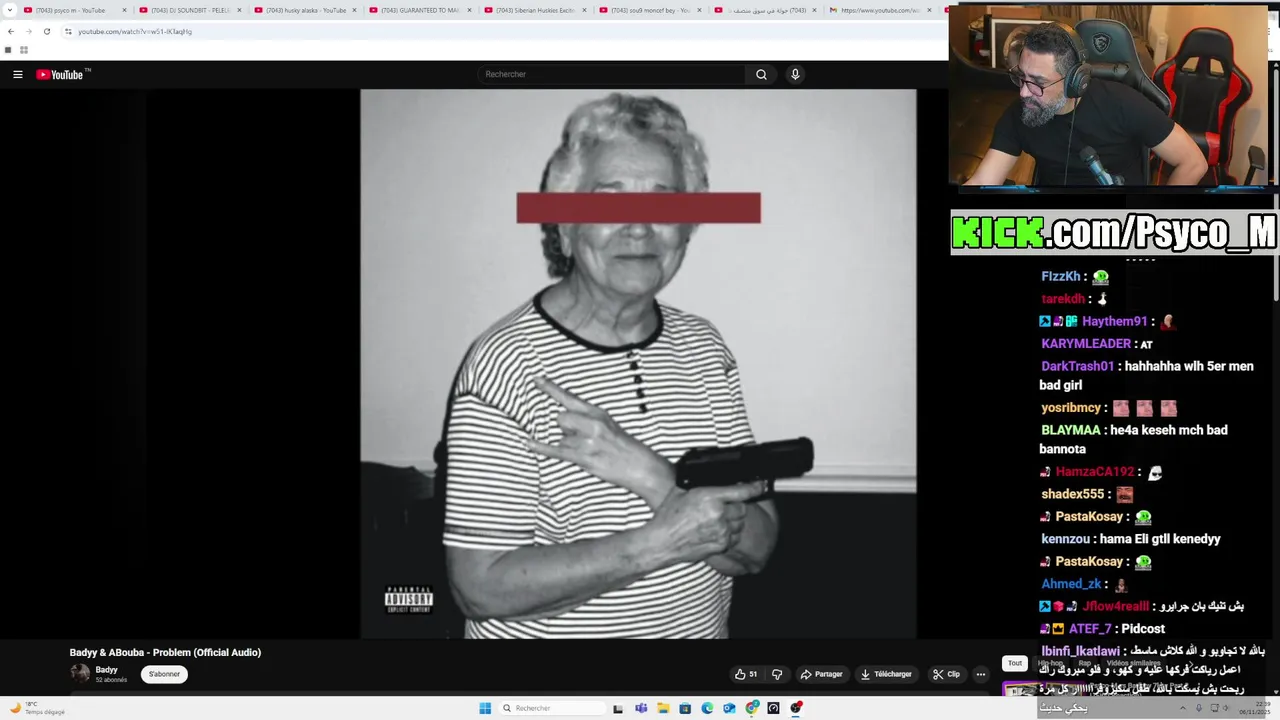Close the psyco m YouTube tab
The width and height of the screenshot is (1280, 720).
point(124,10)
